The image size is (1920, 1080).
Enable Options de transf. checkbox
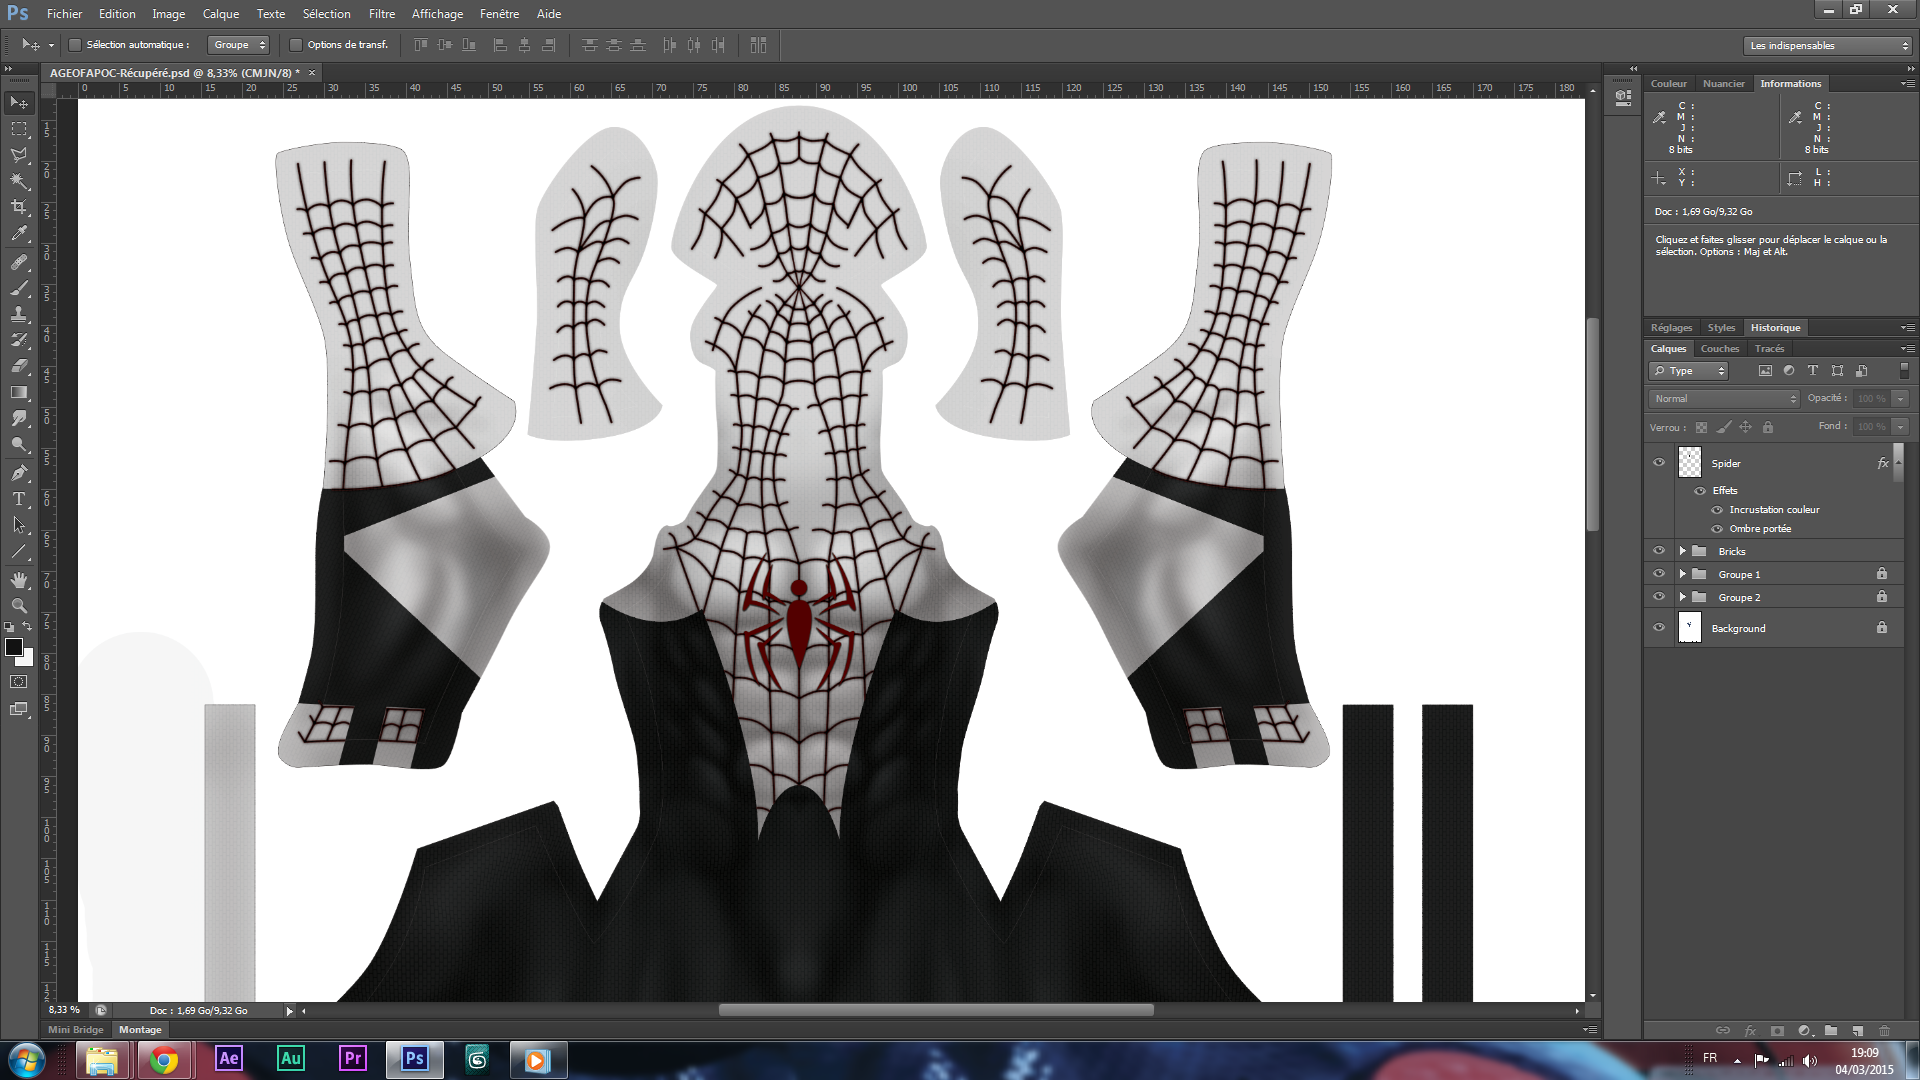[x=296, y=45]
